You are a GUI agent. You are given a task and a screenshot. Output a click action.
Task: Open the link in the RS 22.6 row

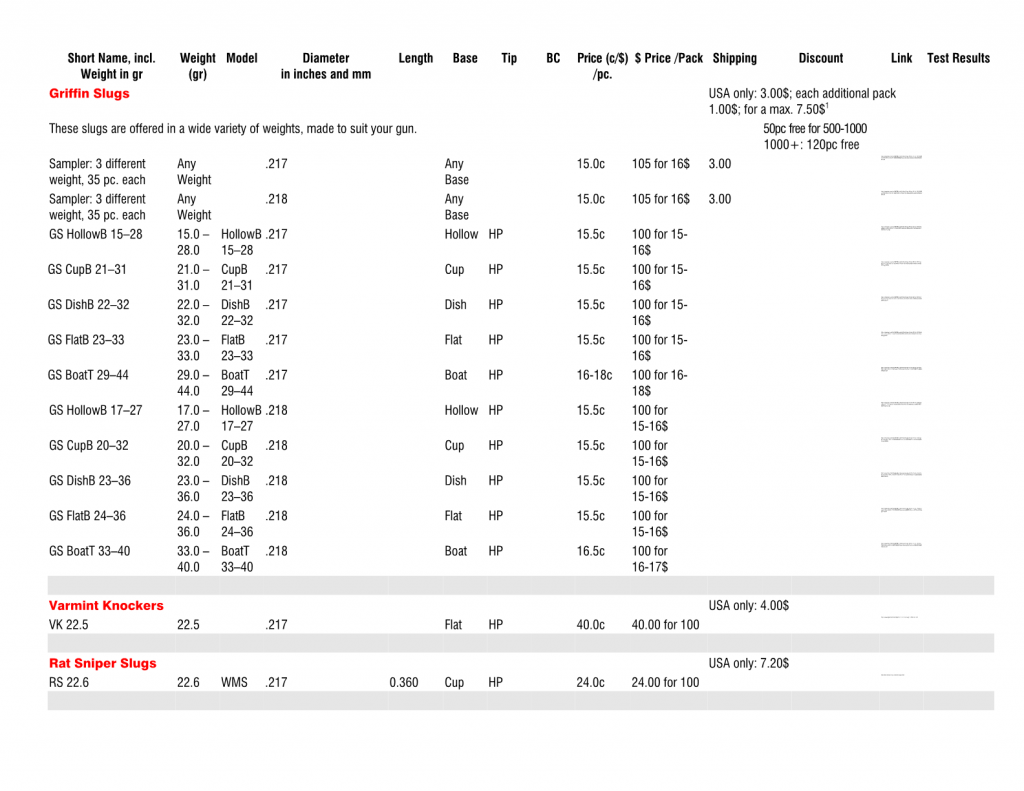pyautogui.click(x=893, y=675)
